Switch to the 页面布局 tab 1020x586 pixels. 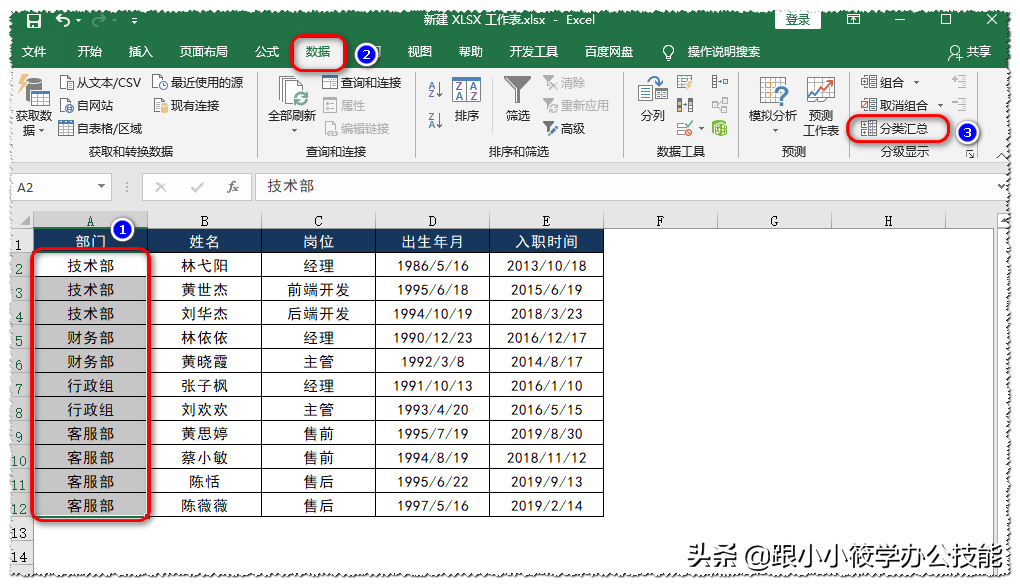point(204,52)
